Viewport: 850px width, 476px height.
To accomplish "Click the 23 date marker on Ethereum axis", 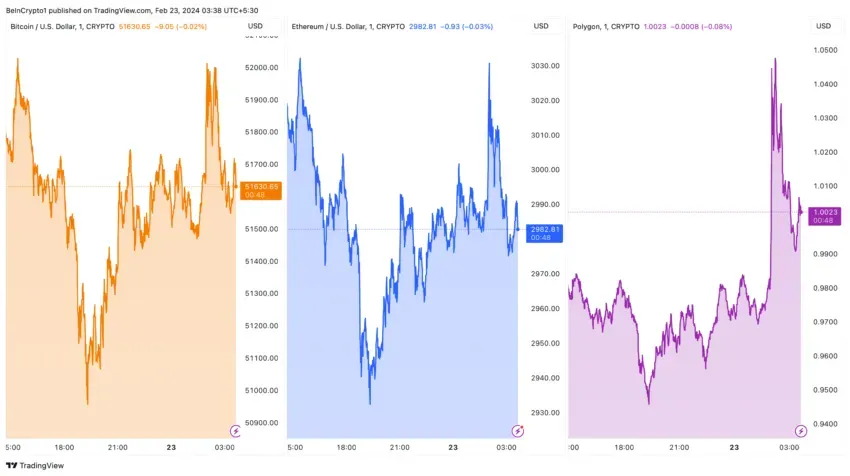I will 453,447.
